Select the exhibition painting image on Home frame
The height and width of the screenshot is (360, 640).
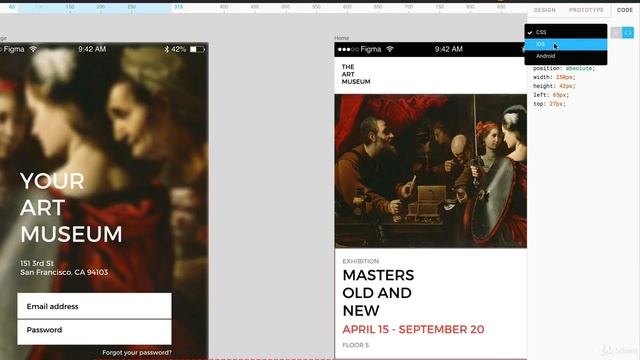click(x=431, y=171)
